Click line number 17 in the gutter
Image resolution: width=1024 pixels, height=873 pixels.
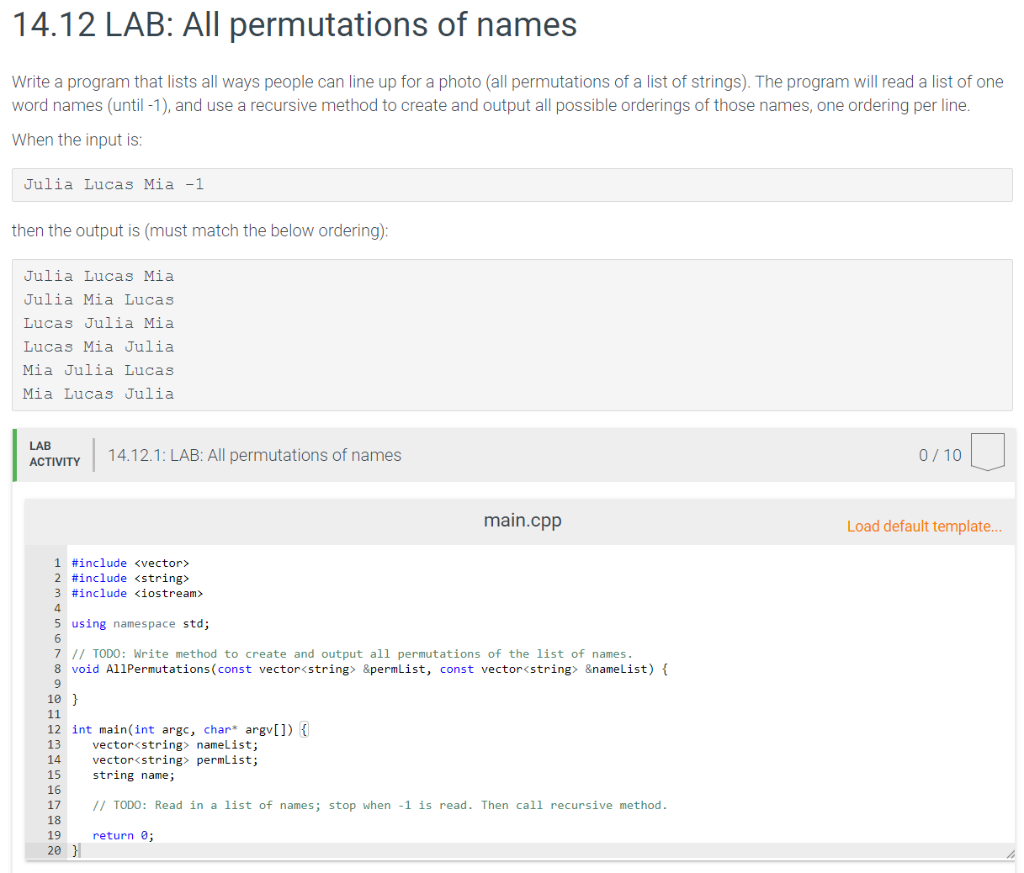click(54, 805)
